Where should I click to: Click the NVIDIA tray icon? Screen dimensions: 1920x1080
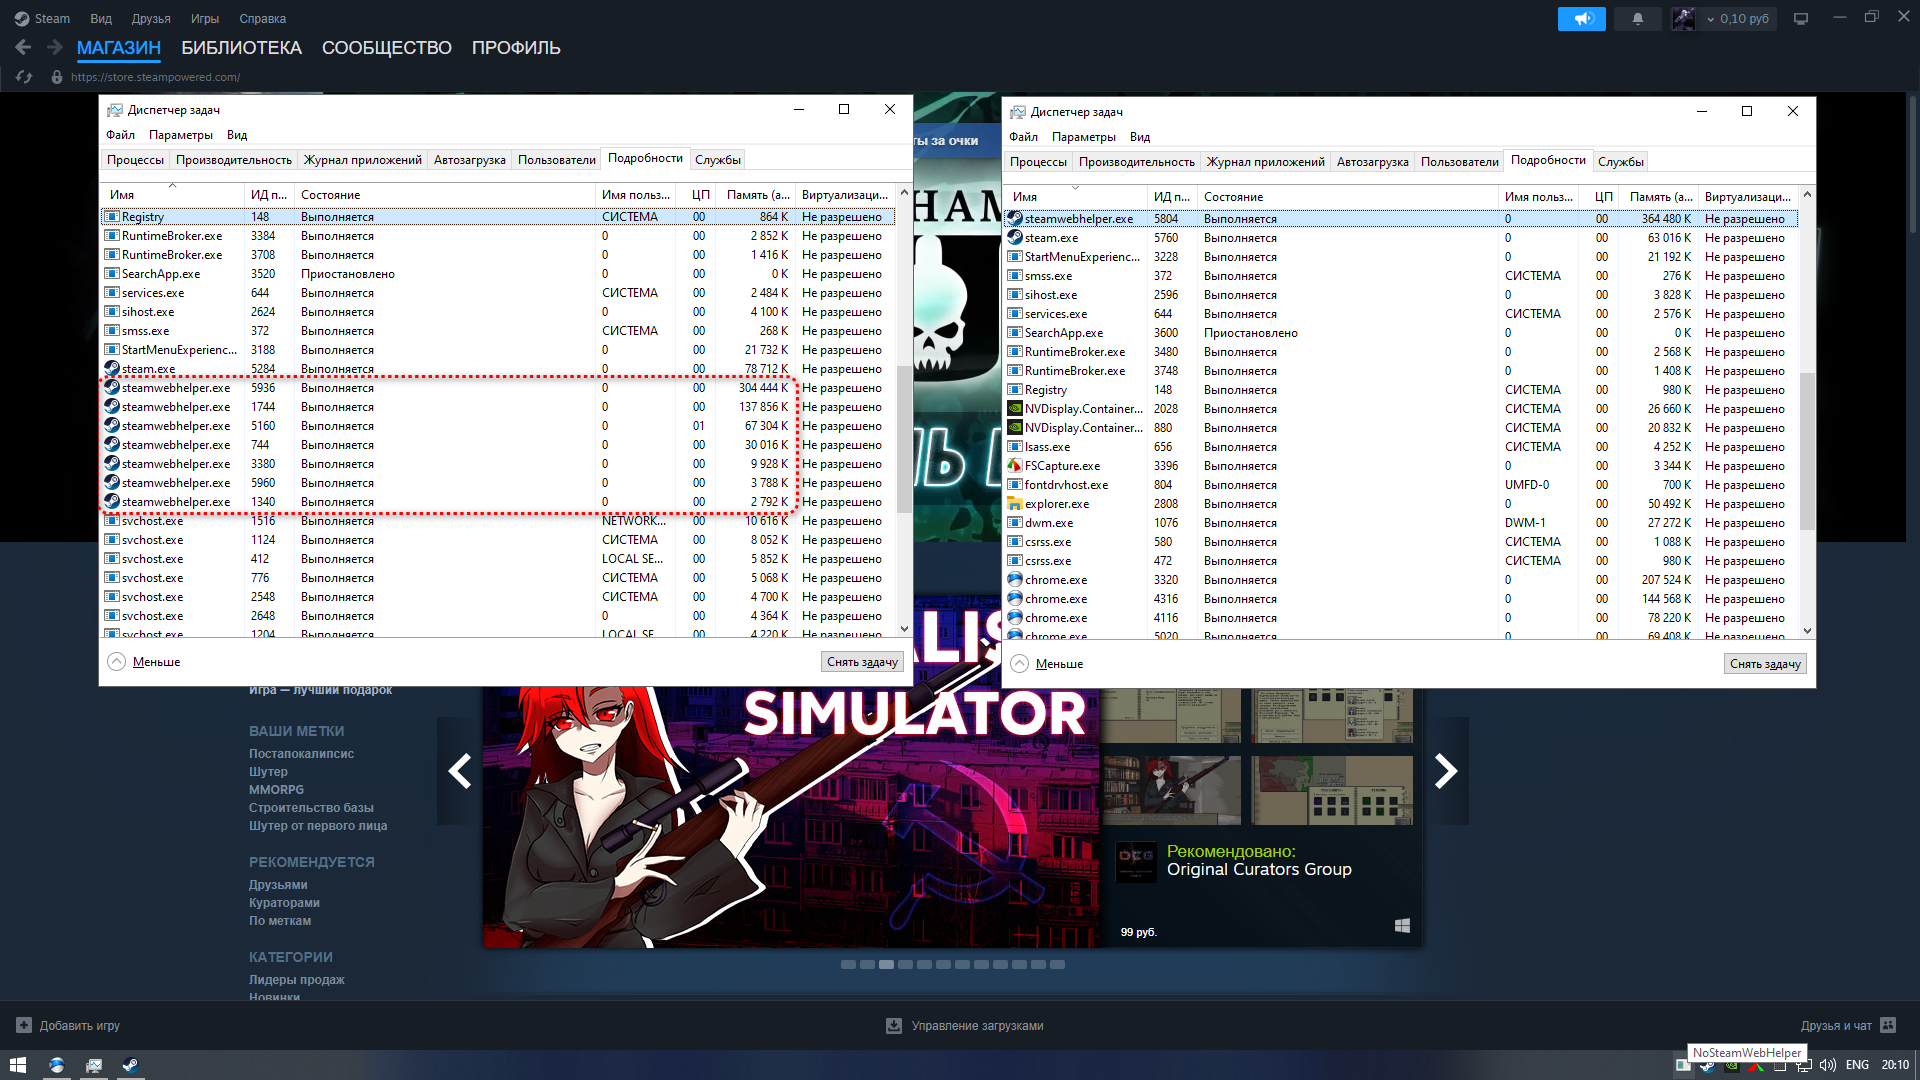1732,1065
